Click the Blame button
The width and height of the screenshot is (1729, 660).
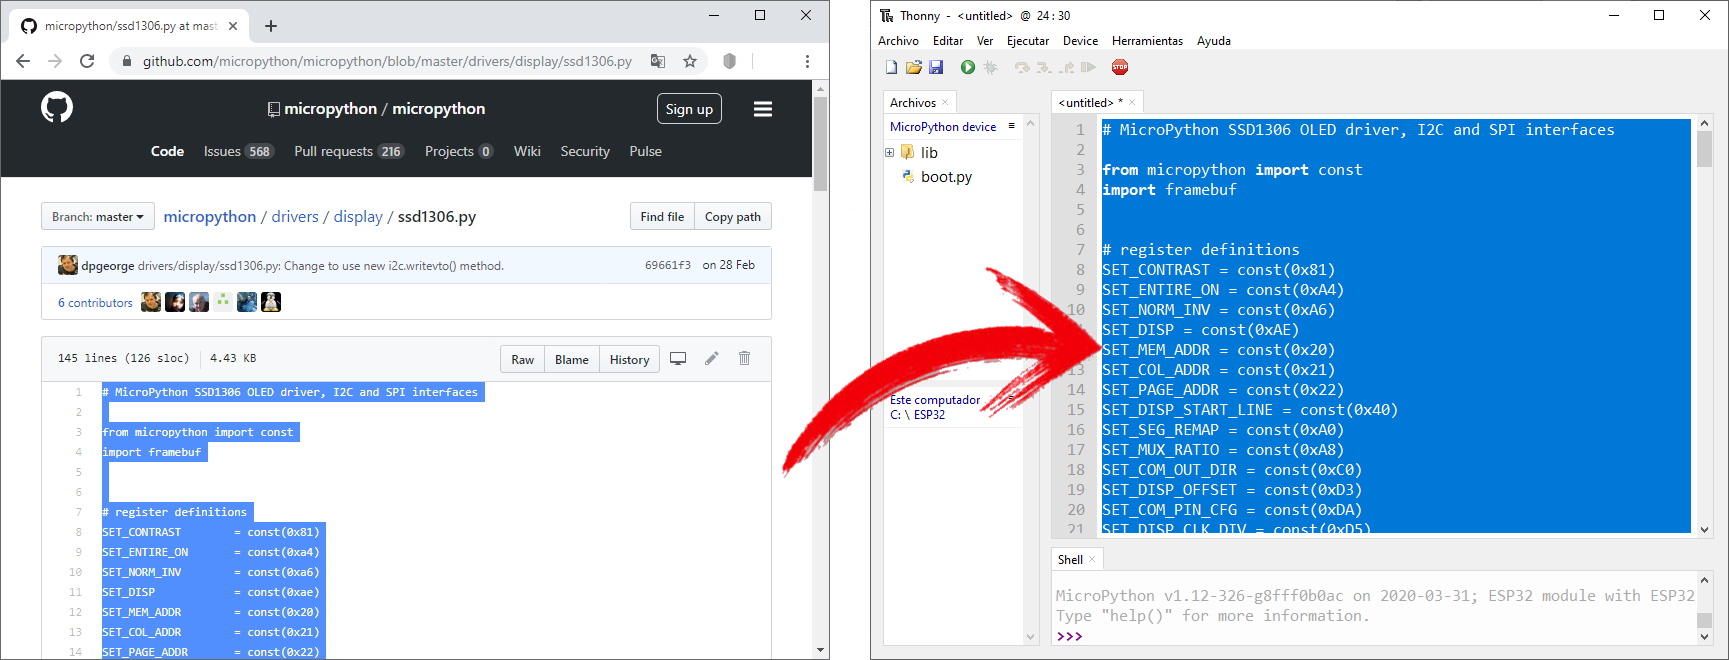coord(572,359)
